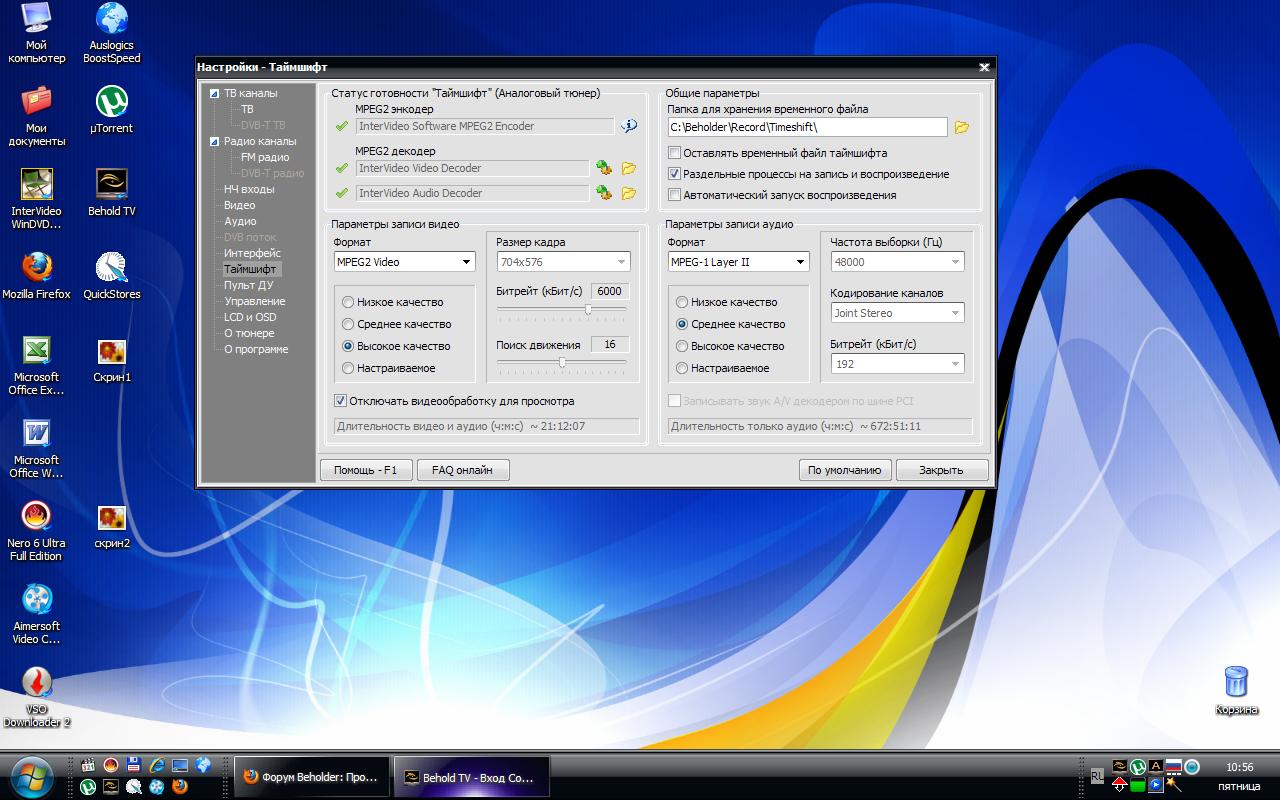This screenshot has height=800, width=1280.
Task: Click temp file folder path input field
Action: point(807,127)
